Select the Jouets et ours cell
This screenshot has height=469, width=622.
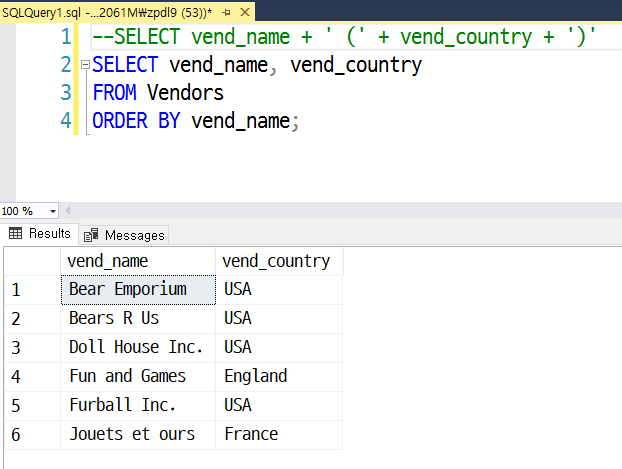[x=138, y=434]
